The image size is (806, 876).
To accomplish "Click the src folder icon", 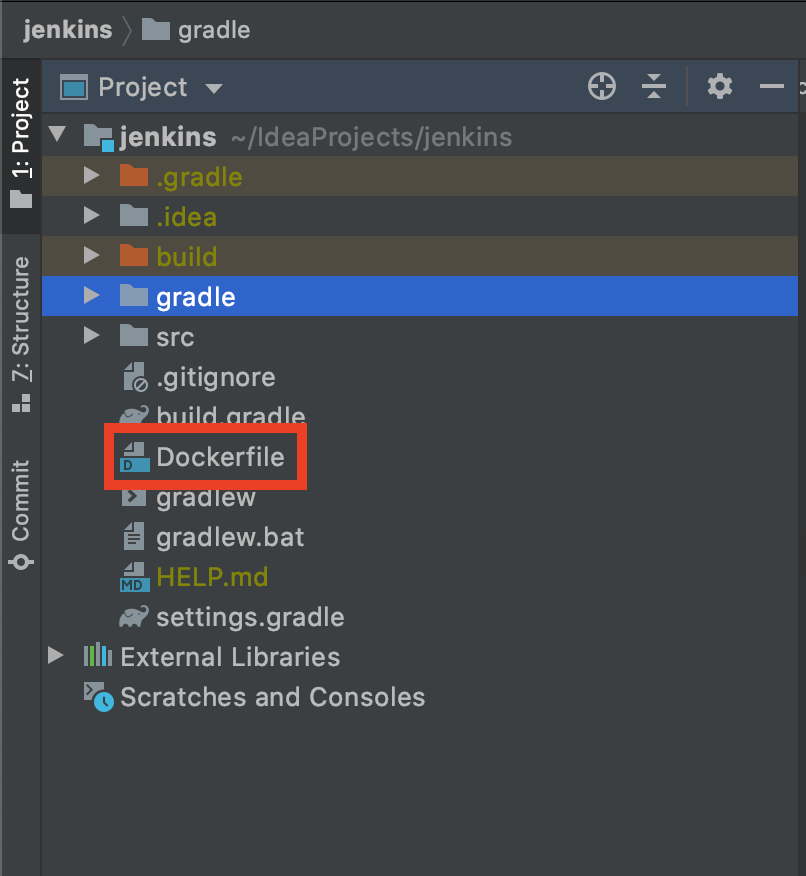I will [x=134, y=335].
